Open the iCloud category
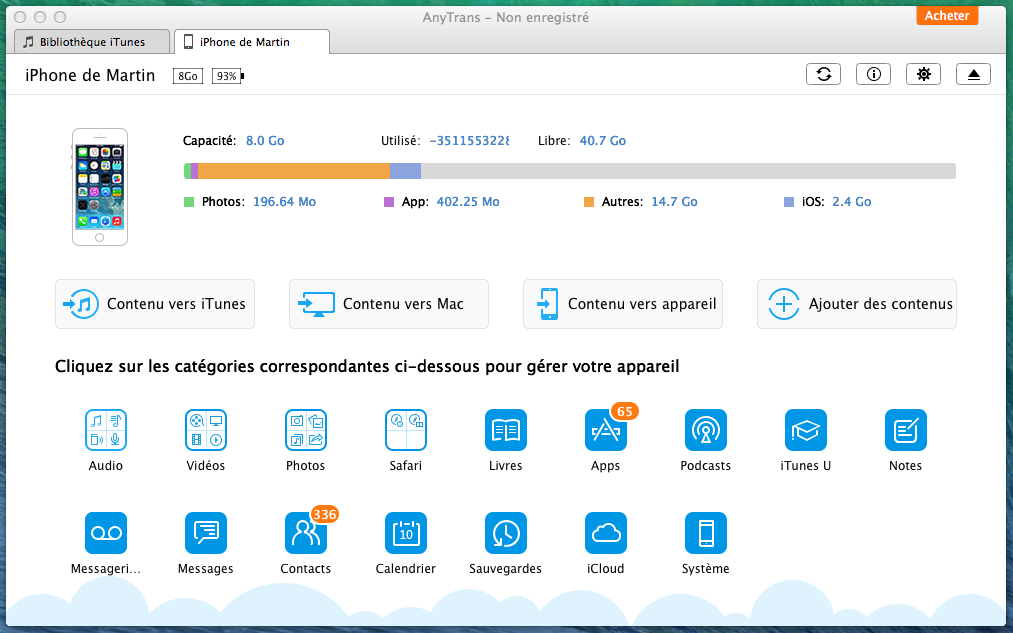The height and width of the screenshot is (633, 1013). click(605, 533)
